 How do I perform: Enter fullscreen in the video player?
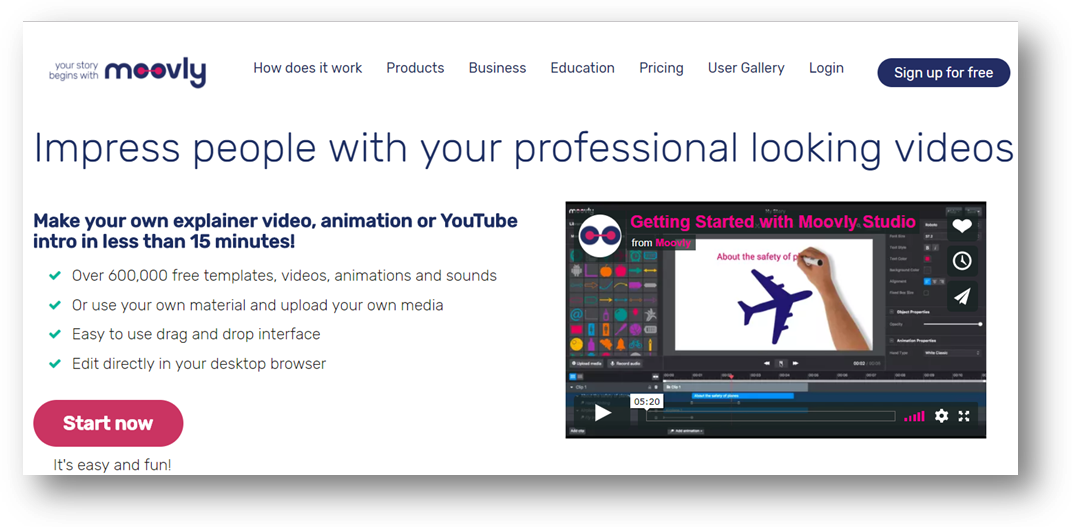click(964, 416)
